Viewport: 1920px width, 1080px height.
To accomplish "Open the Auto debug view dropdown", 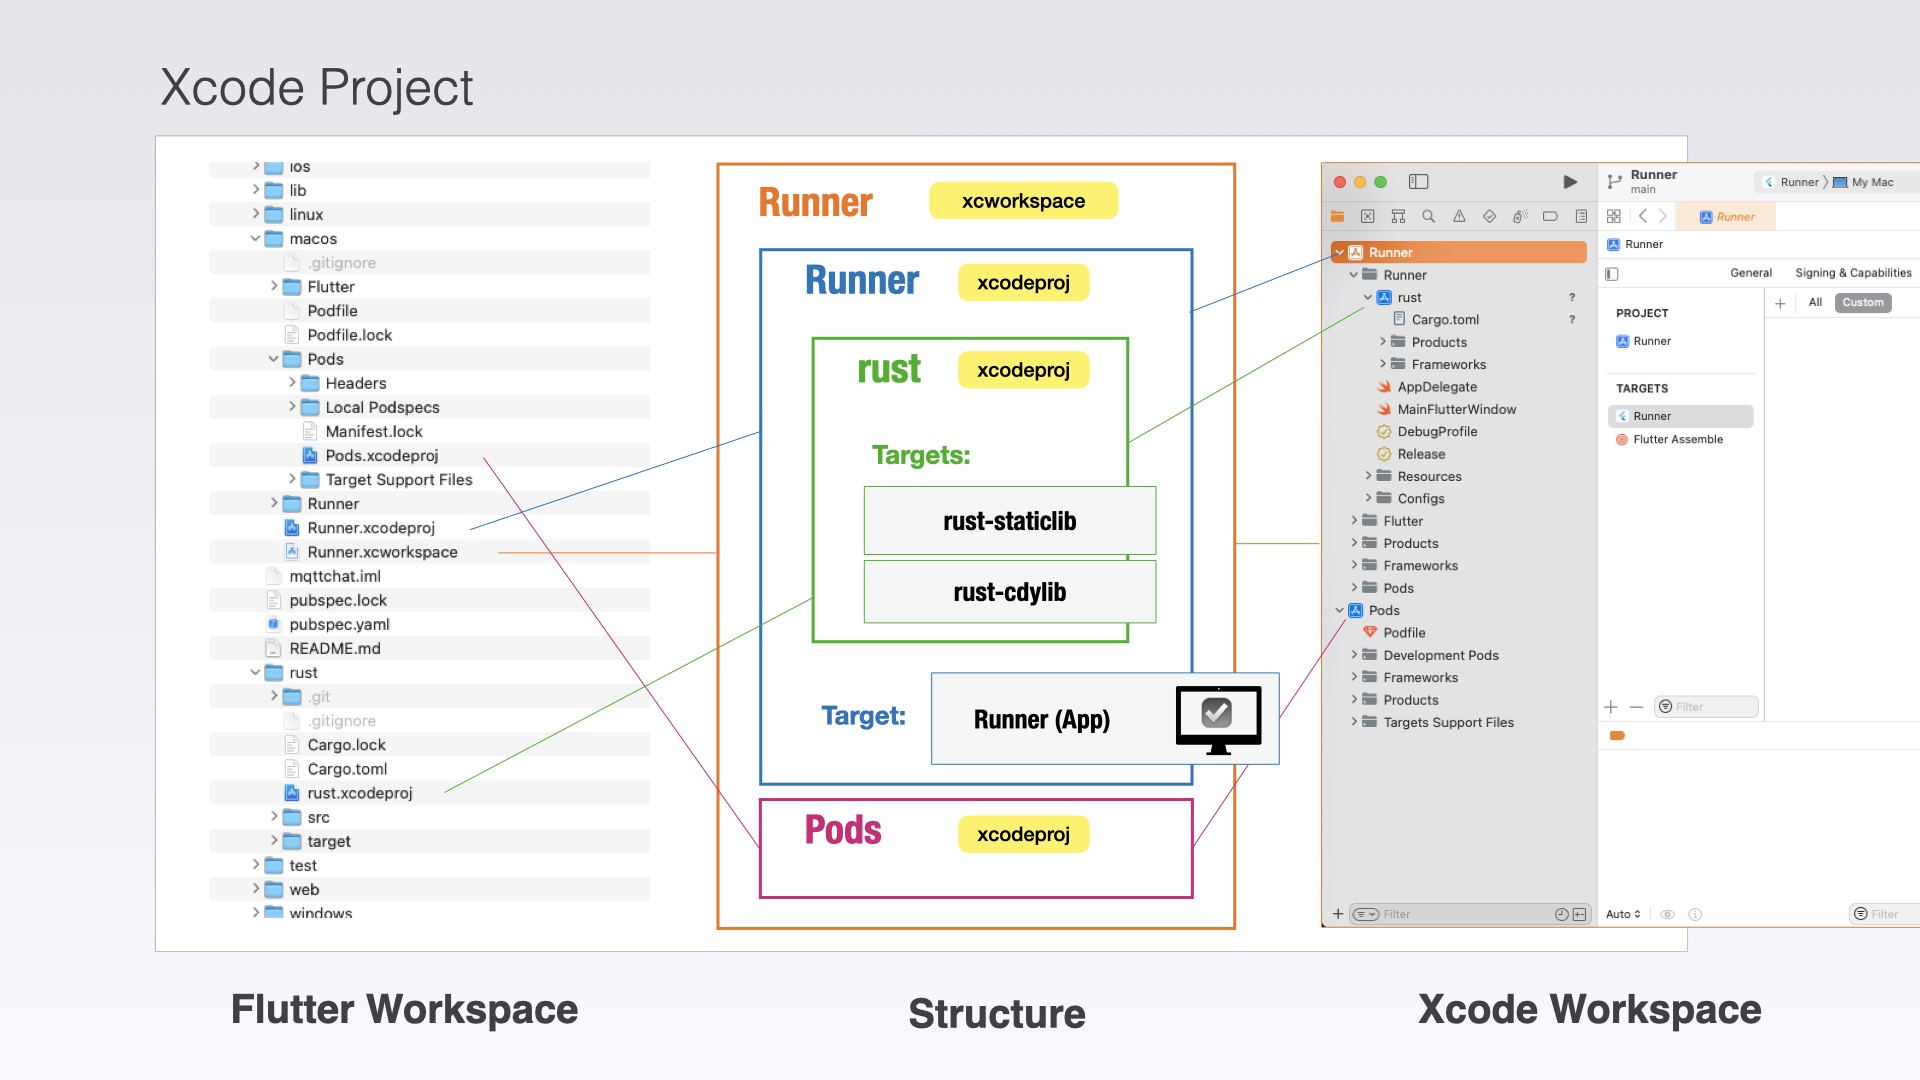I will pyautogui.click(x=1622, y=914).
